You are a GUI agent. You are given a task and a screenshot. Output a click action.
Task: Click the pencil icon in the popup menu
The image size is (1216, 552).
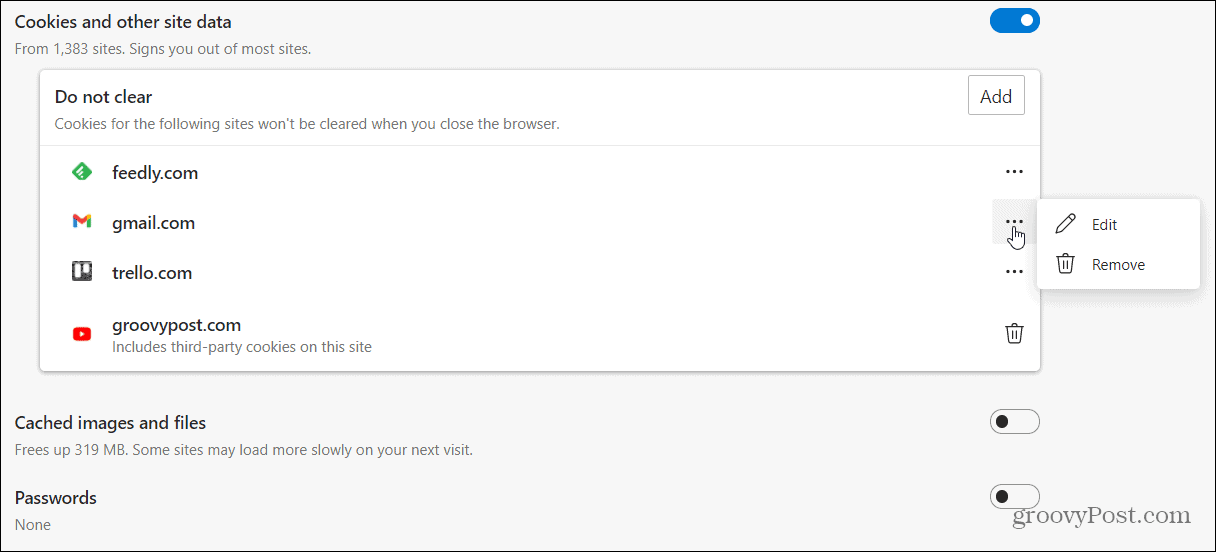[1066, 224]
